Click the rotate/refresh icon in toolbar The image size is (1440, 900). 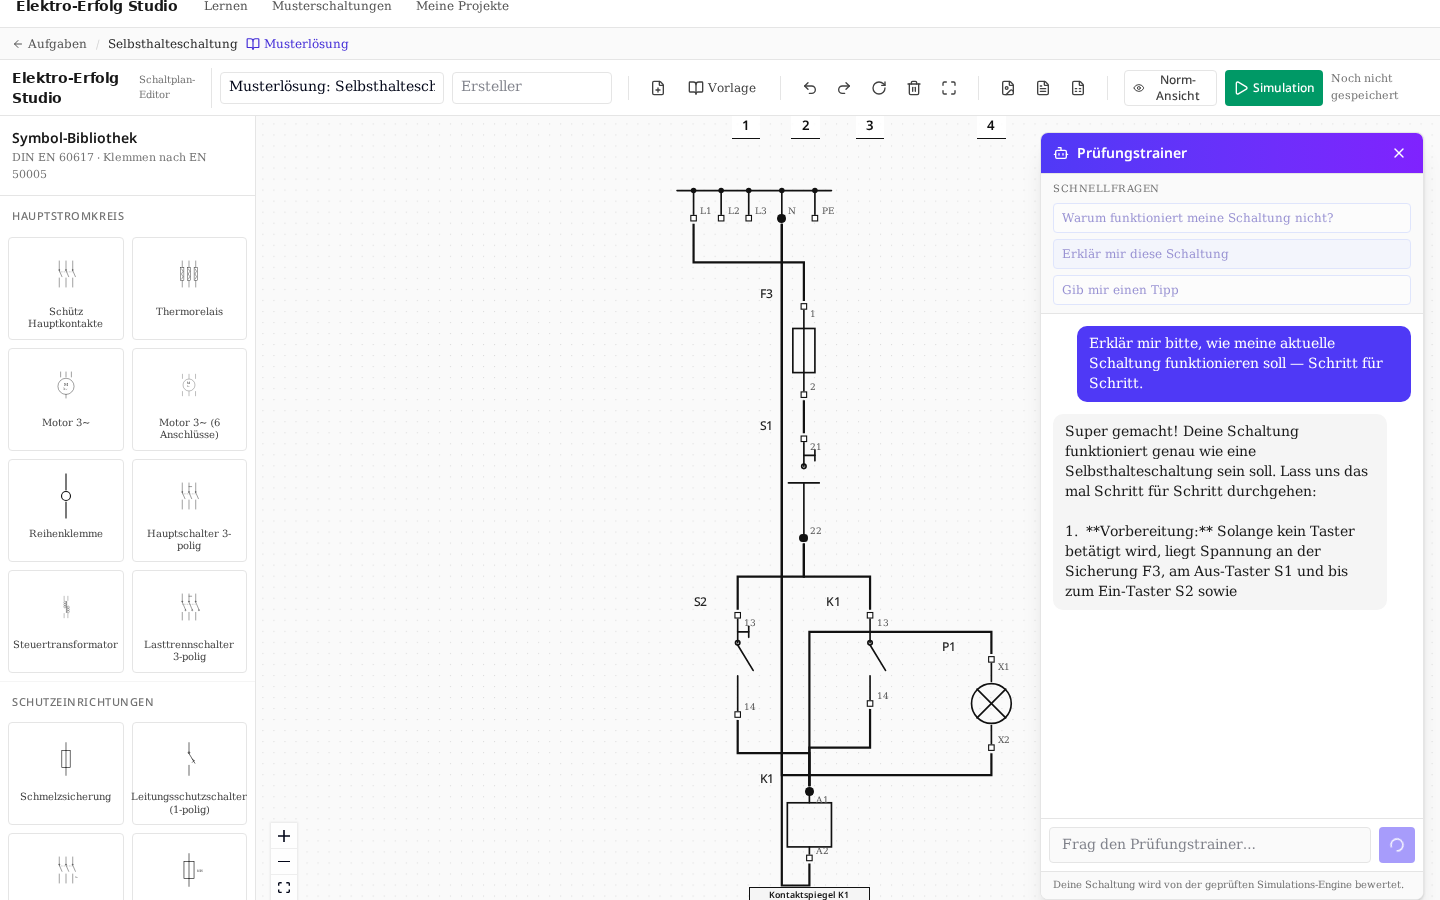click(879, 88)
